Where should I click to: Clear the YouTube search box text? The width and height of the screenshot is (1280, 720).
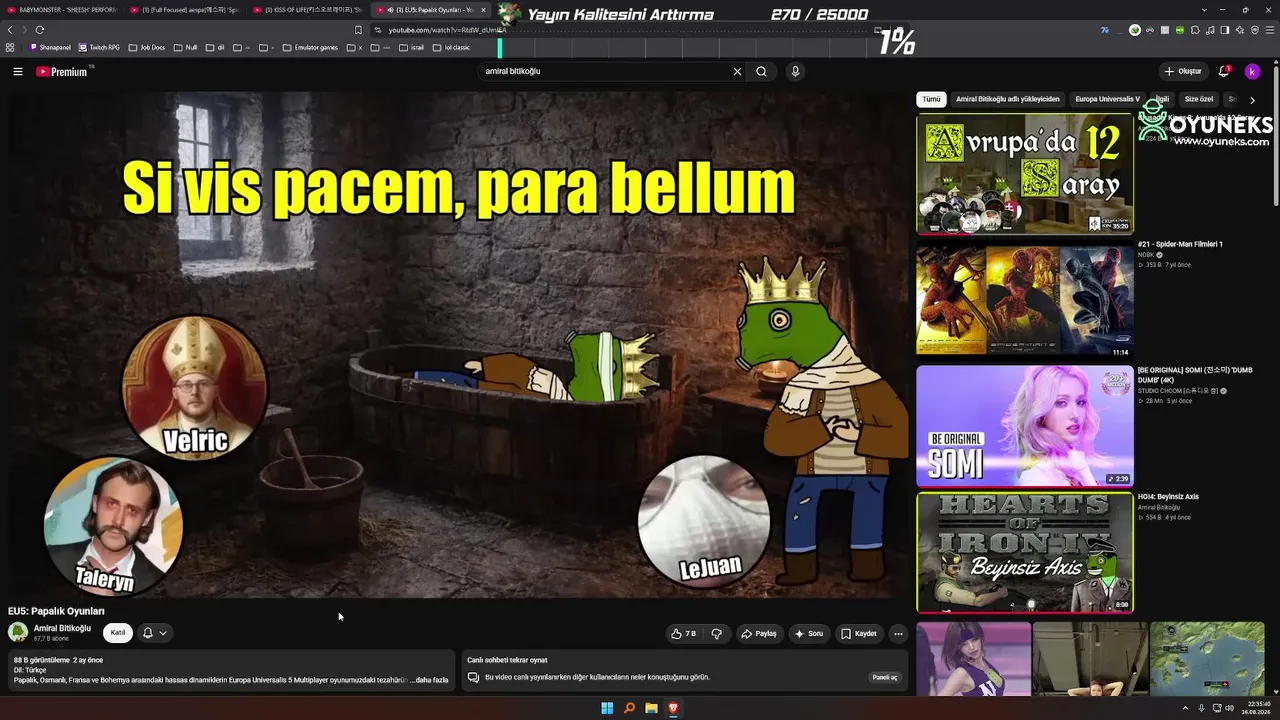point(737,72)
